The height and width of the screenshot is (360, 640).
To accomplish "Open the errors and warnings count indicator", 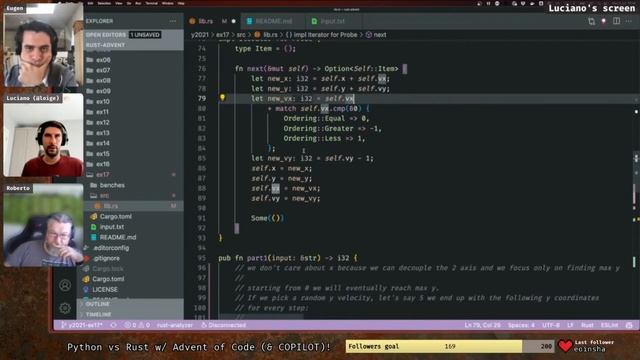I will click(137, 325).
